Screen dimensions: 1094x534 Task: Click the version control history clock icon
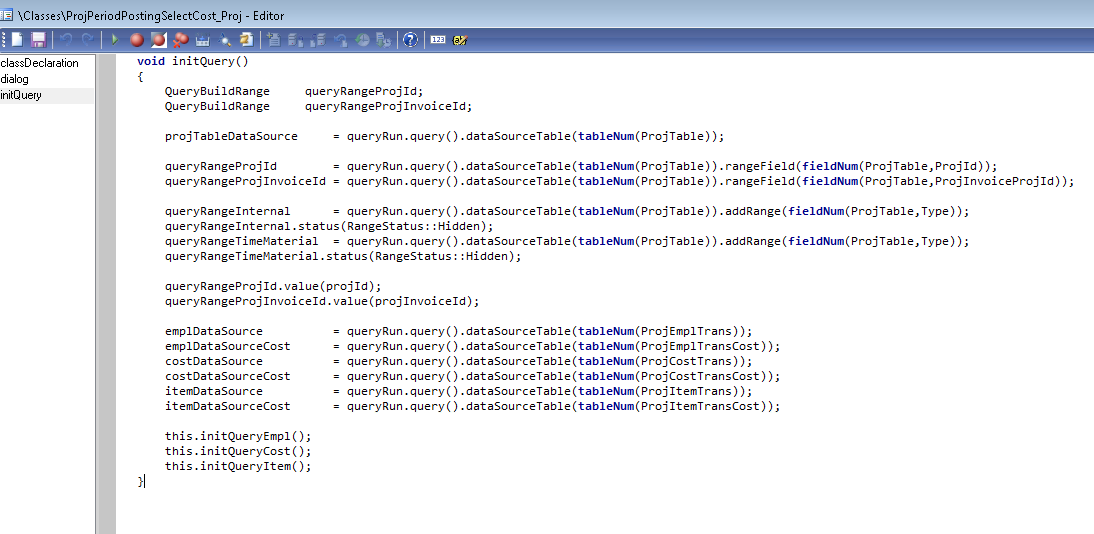[362, 40]
